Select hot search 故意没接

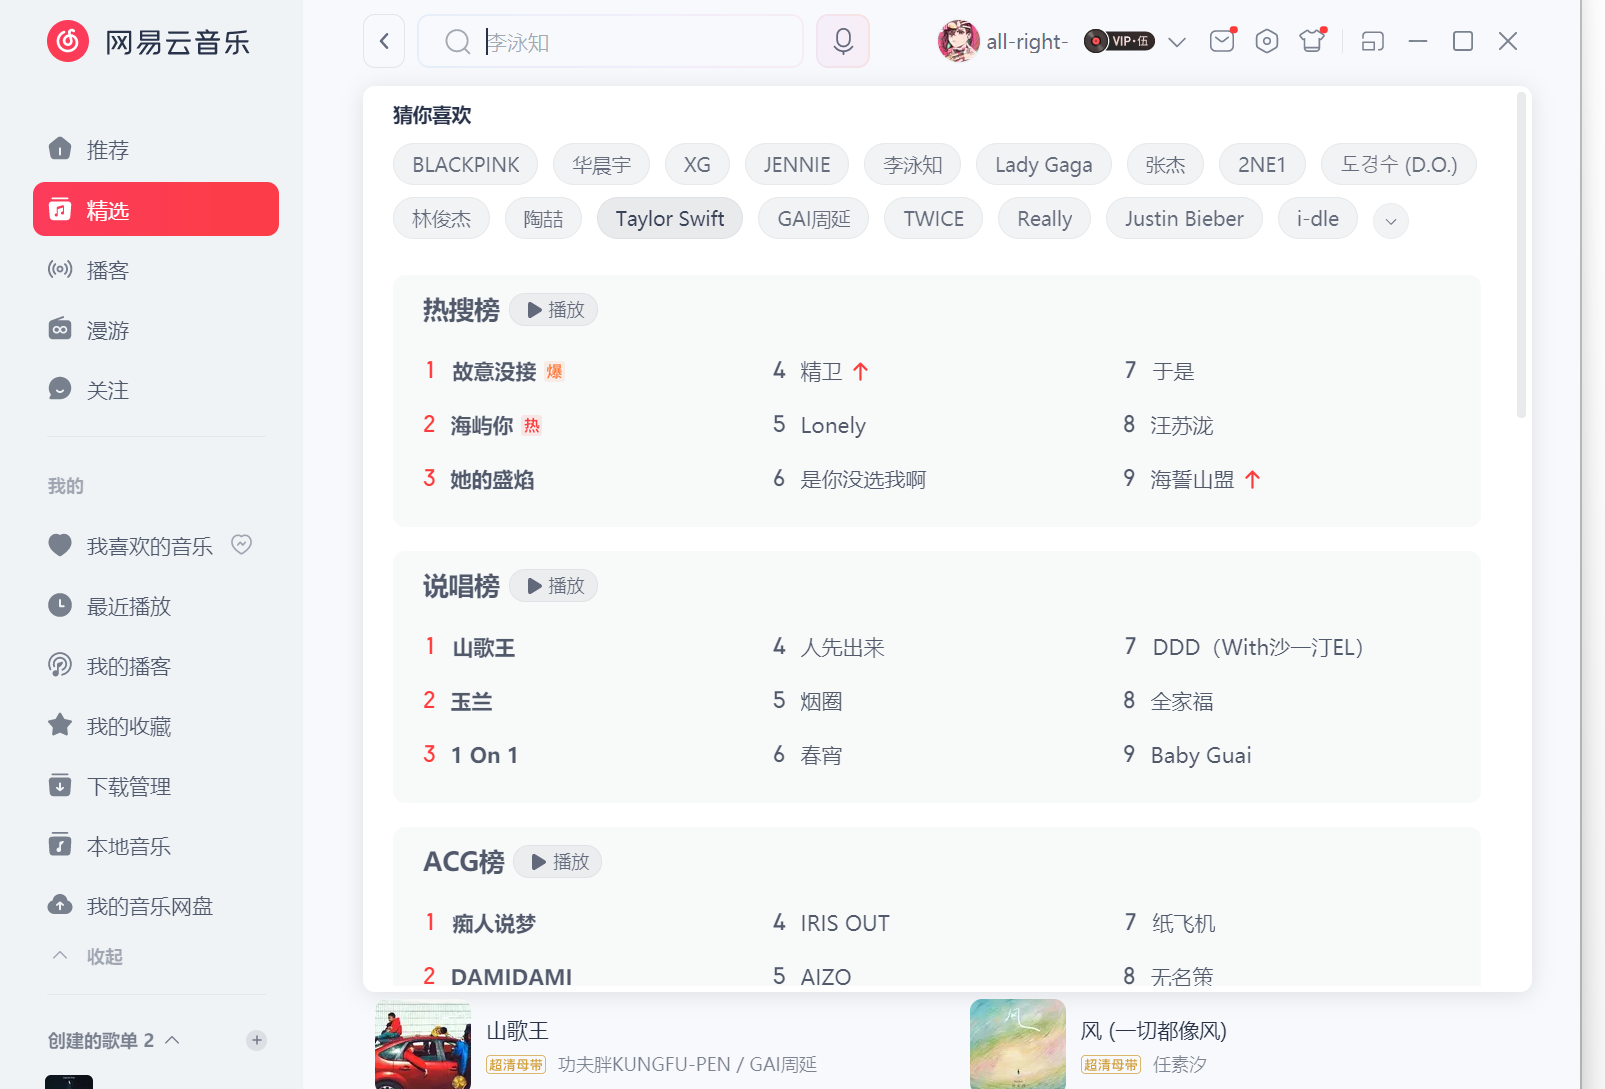tap(494, 372)
